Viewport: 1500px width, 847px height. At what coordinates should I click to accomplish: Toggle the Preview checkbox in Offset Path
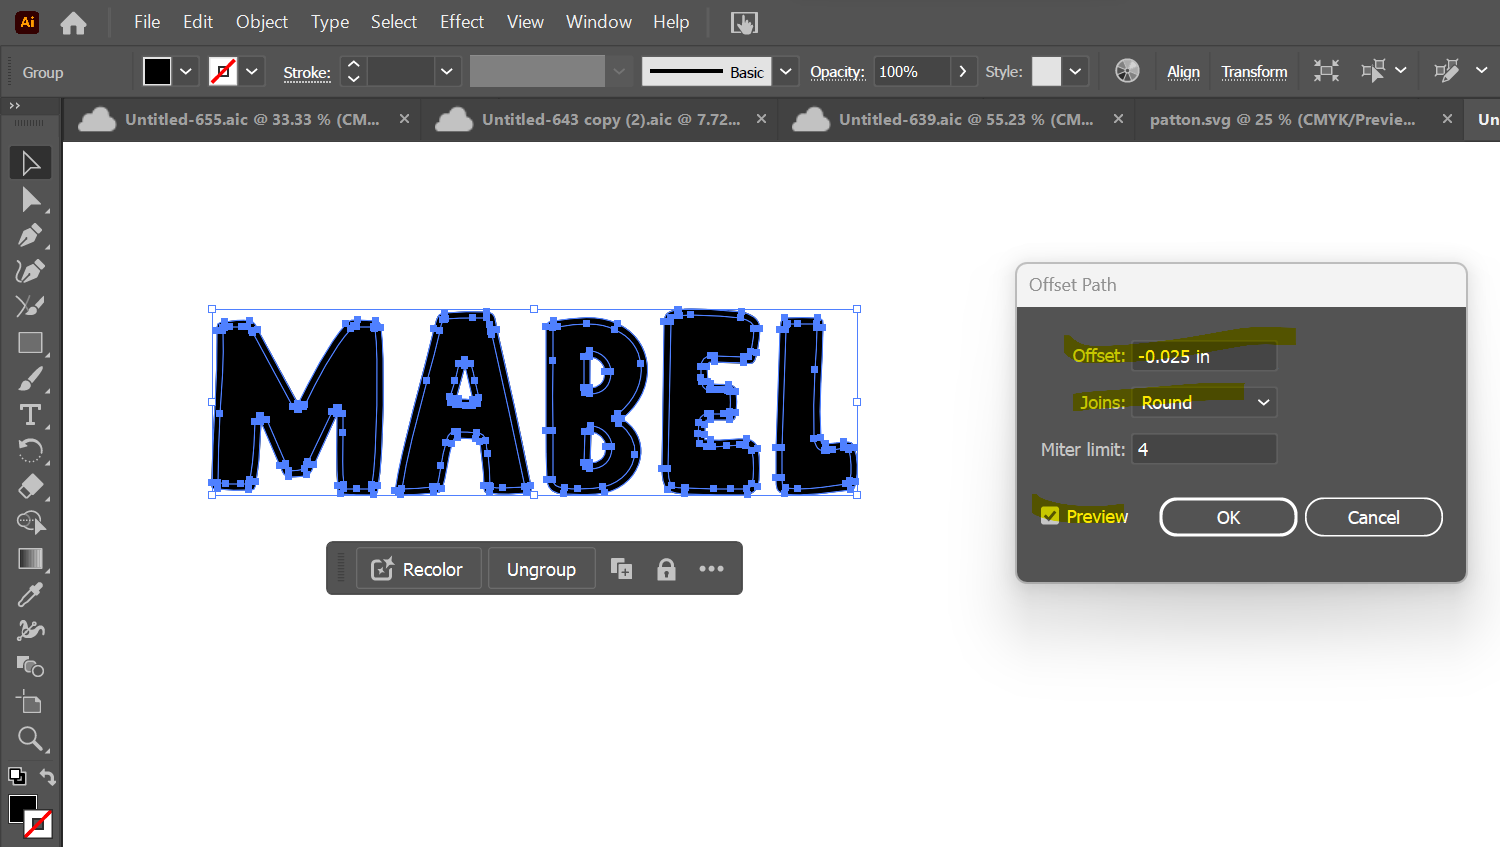[1050, 516]
